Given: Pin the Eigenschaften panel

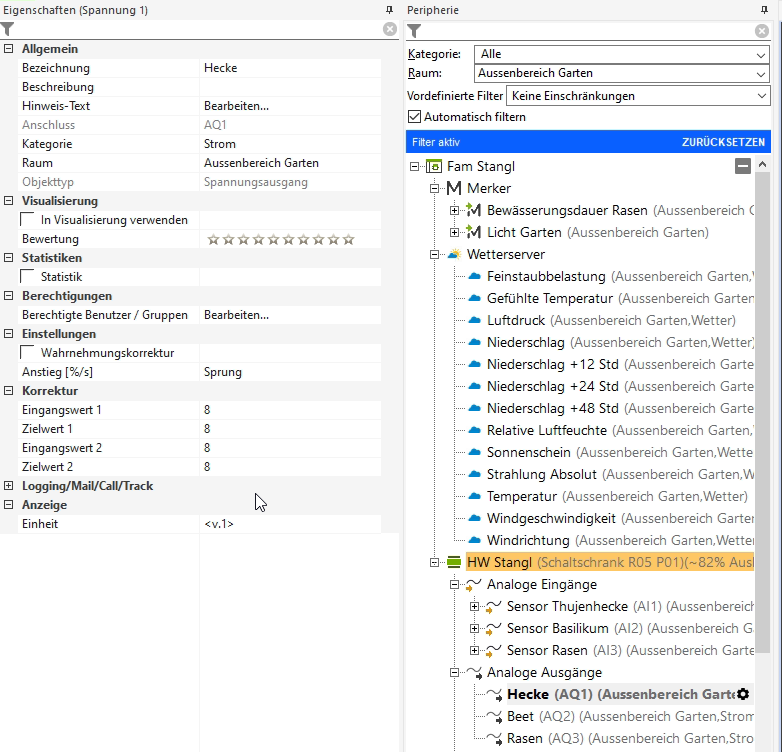Looking at the screenshot, I should (x=390, y=9).
